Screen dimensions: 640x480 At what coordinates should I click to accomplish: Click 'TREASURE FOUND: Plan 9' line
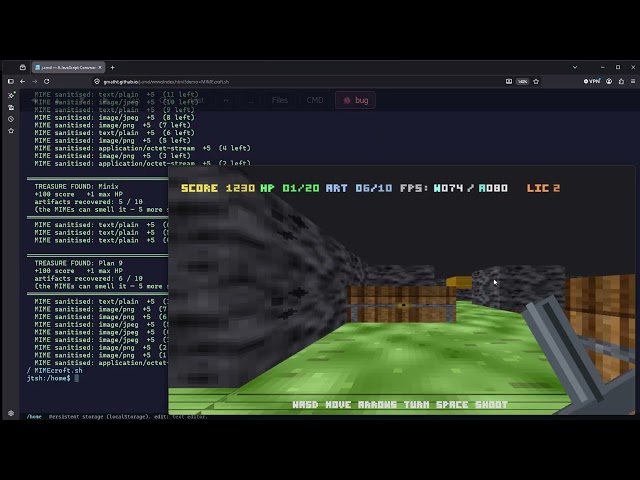click(78, 263)
